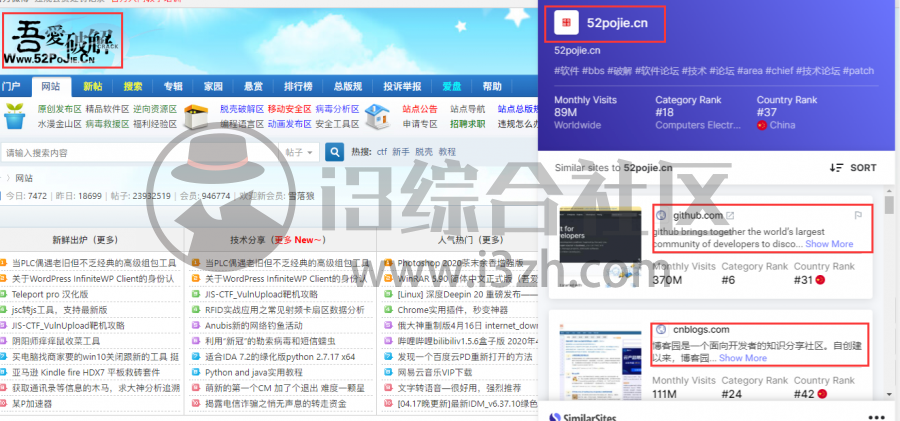
Task: Go to the 专辑 navigation tab
Action: pyautogui.click(x=173, y=87)
